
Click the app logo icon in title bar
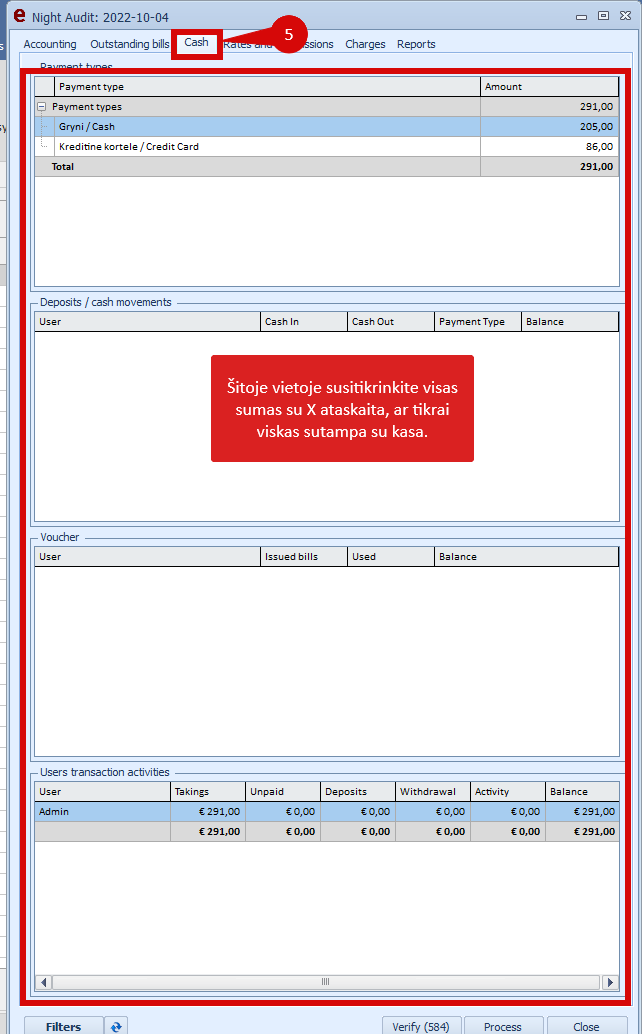click(18, 16)
